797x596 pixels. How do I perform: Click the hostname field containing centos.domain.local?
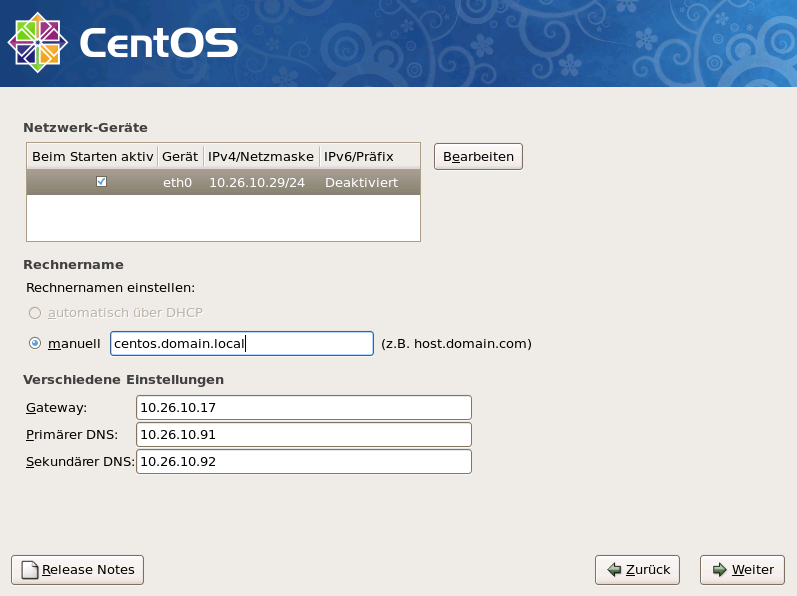241,343
